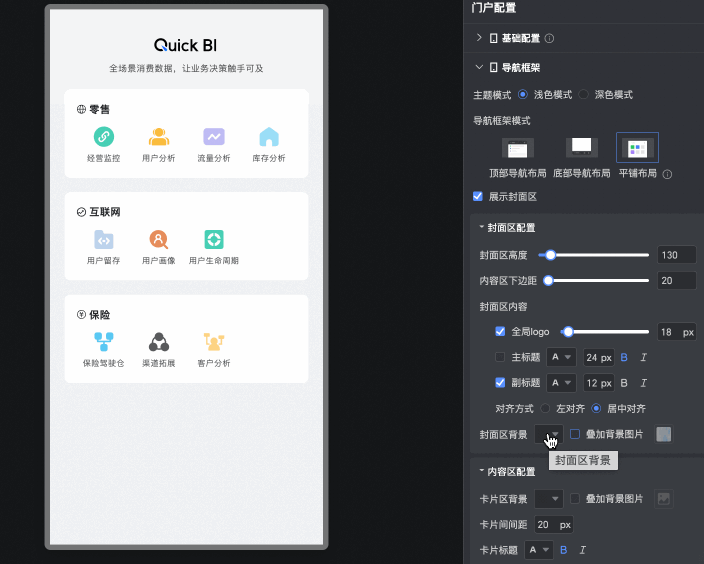Click the 互联网 card heading
704x564 pixels.
tap(105, 212)
